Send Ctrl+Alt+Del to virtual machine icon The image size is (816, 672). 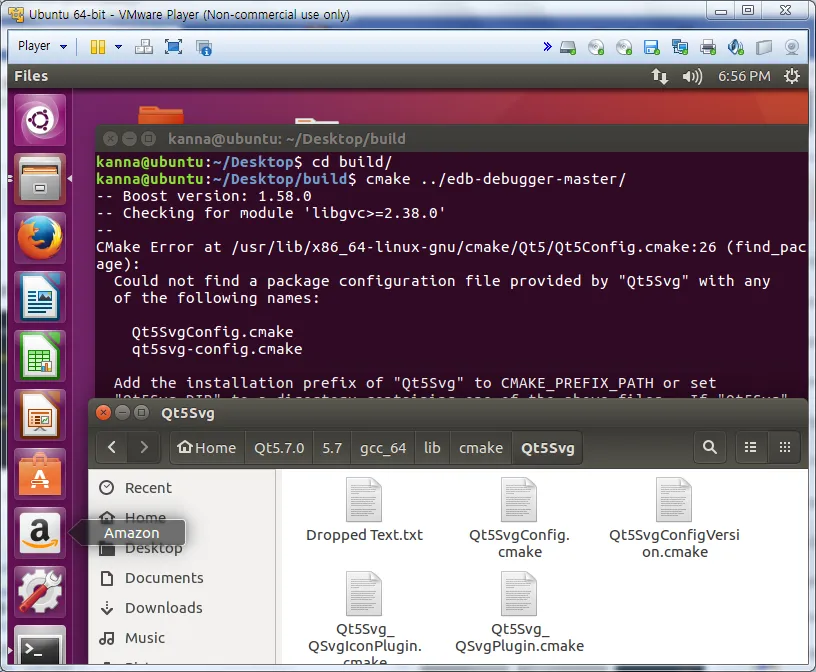pyautogui.click(x=144, y=47)
